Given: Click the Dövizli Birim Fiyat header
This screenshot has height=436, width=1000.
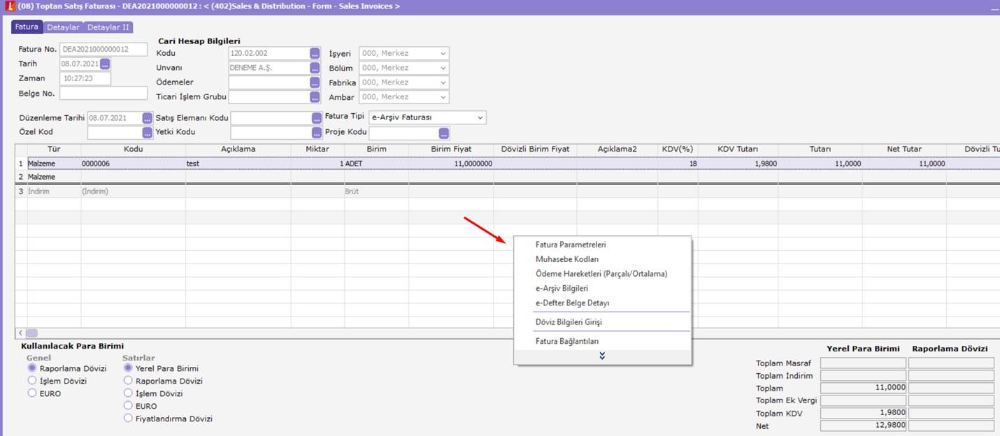Looking at the screenshot, I should pos(535,149).
